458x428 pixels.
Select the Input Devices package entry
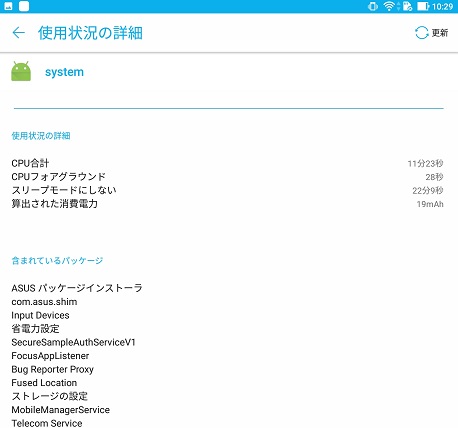[x=40, y=315]
